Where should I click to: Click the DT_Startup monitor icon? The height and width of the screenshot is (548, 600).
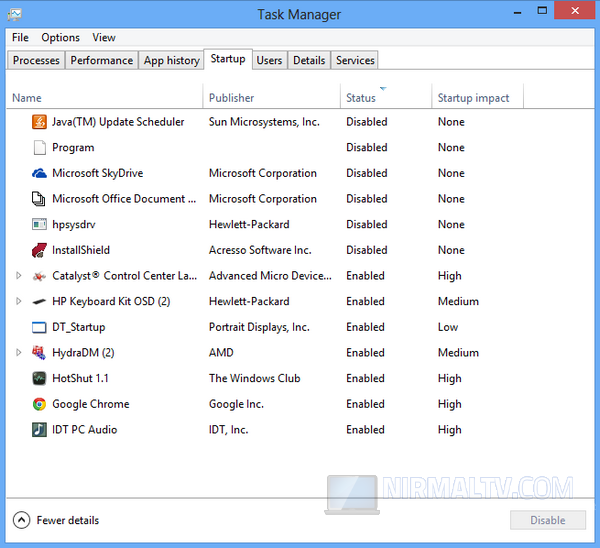(x=39, y=328)
